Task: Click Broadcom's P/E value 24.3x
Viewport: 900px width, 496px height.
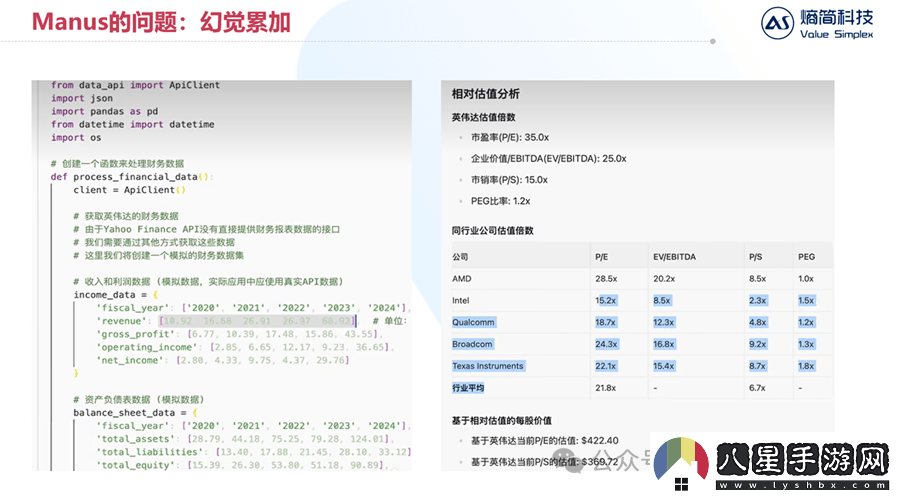Action: tap(607, 344)
